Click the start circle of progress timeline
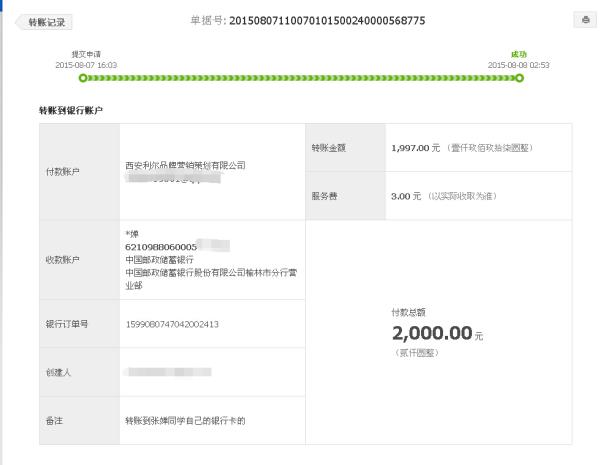This screenshot has width=600, height=465. [83, 78]
